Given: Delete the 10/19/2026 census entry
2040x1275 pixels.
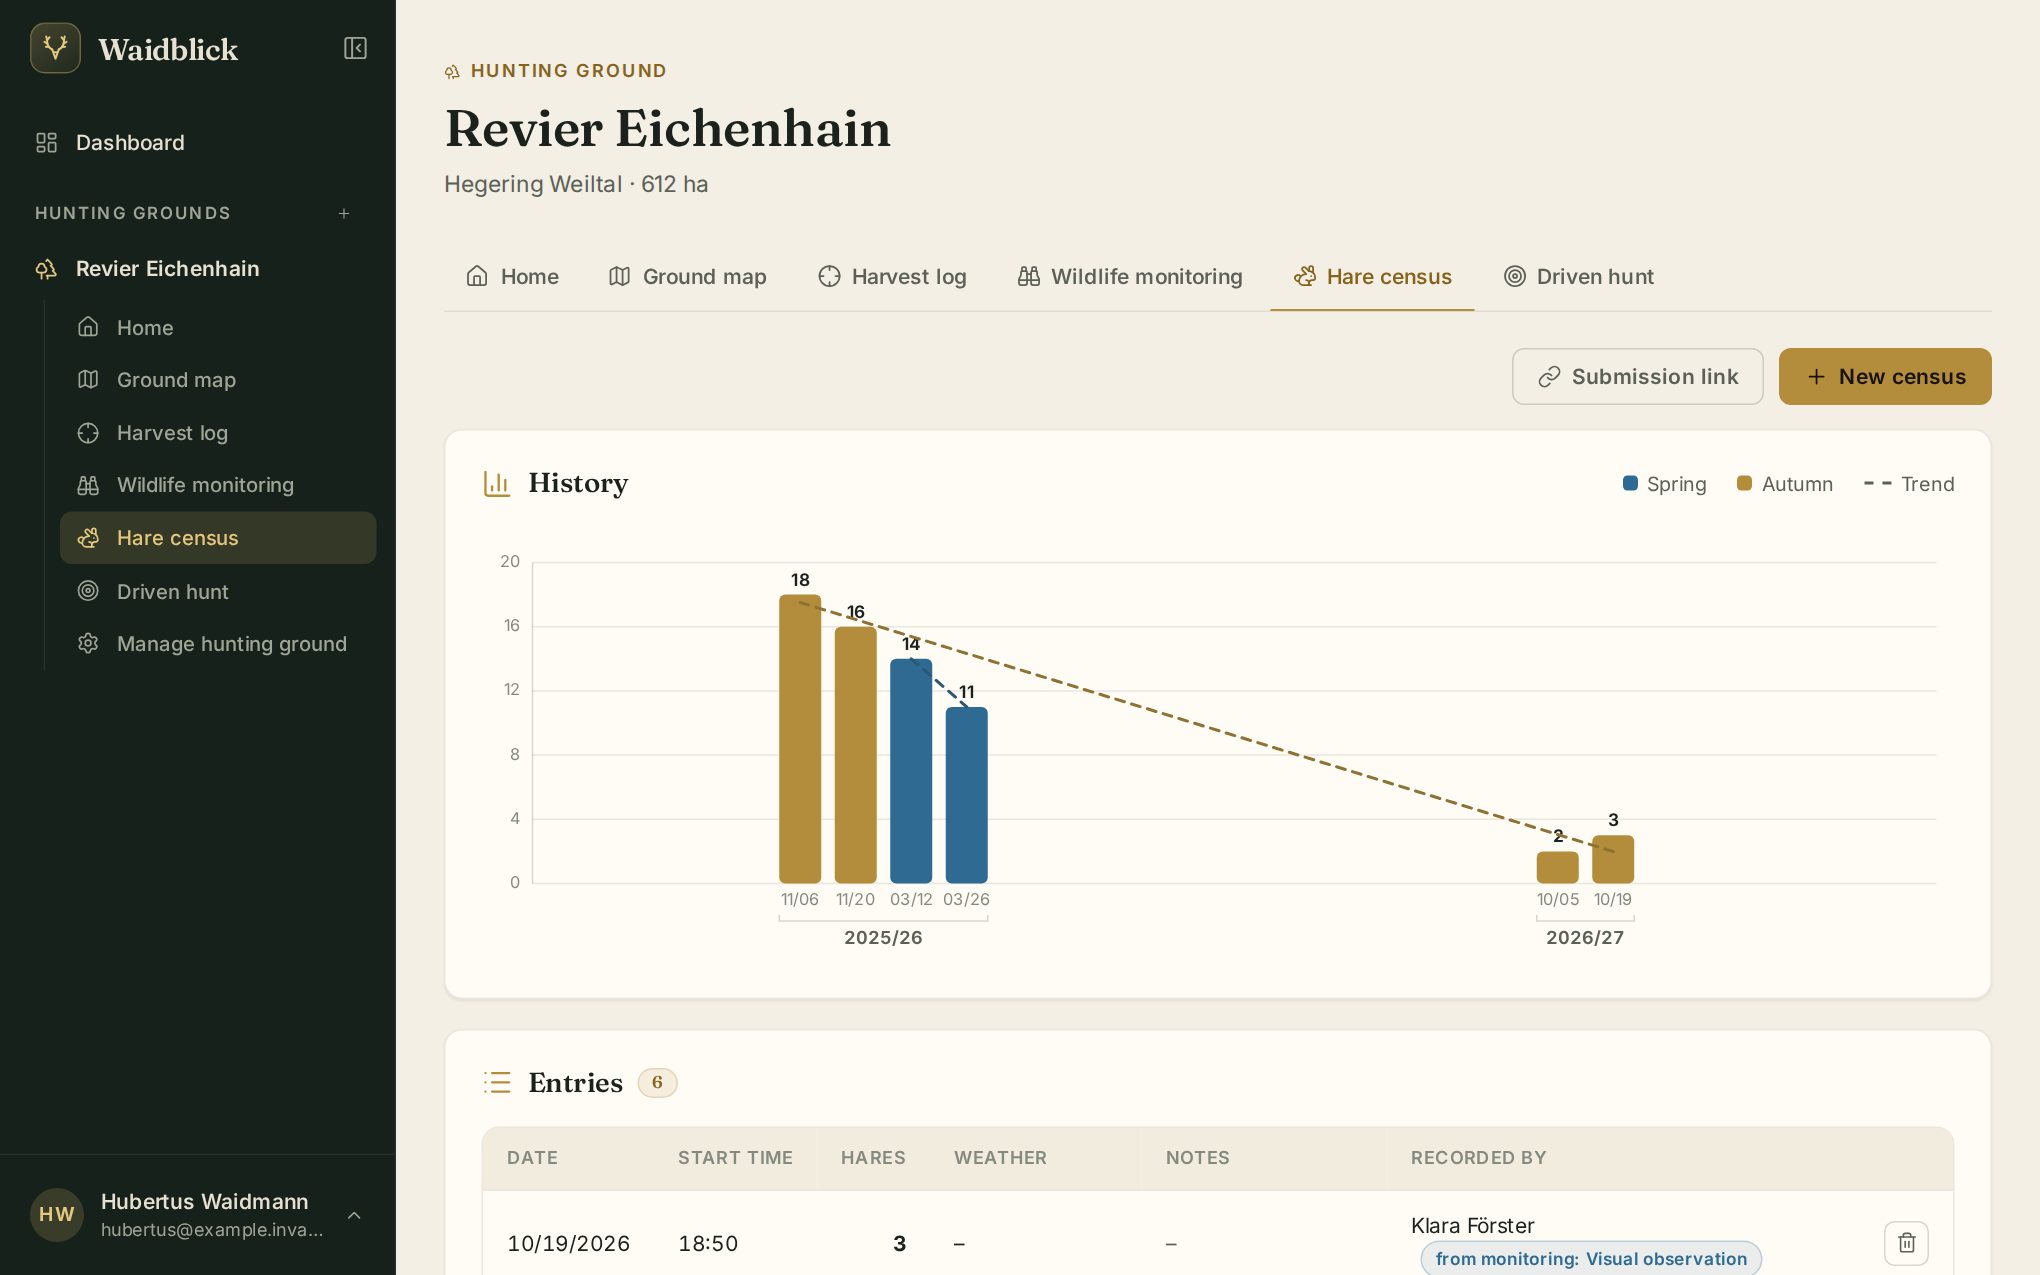Looking at the screenshot, I should pos(1906,1243).
